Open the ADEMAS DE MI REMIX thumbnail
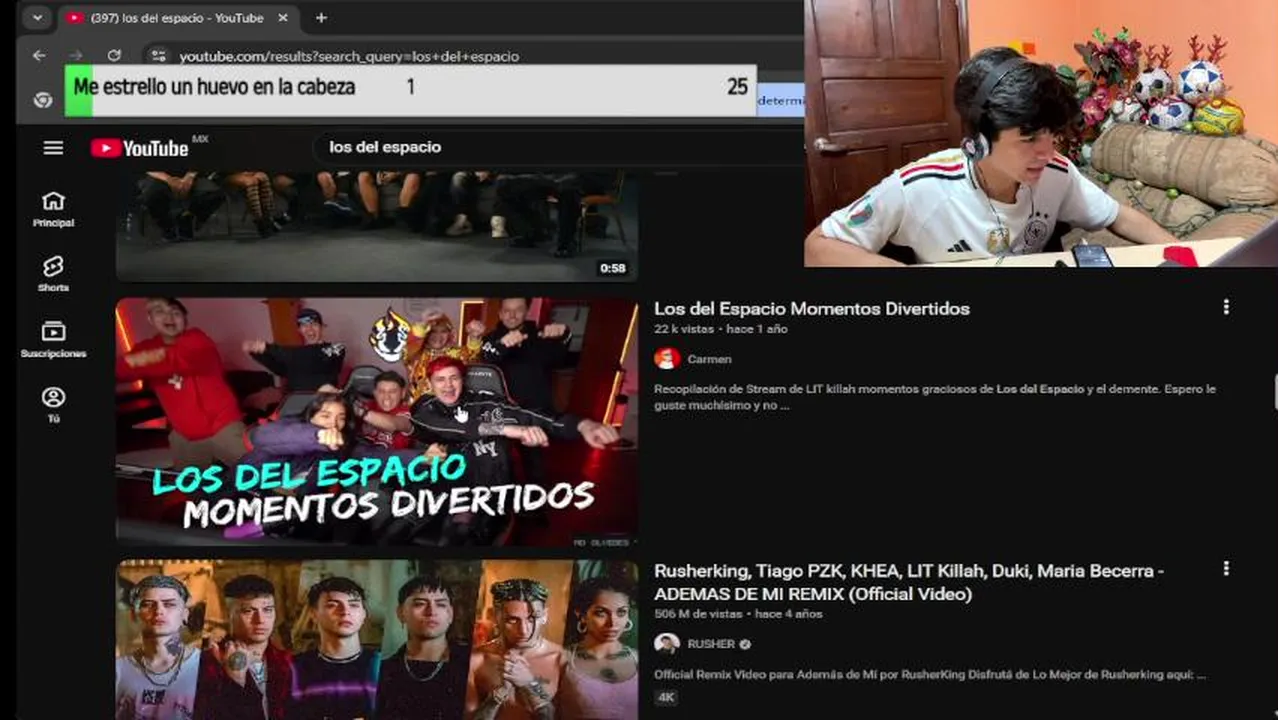Image resolution: width=1278 pixels, height=720 pixels. click(x=377, y=639)
